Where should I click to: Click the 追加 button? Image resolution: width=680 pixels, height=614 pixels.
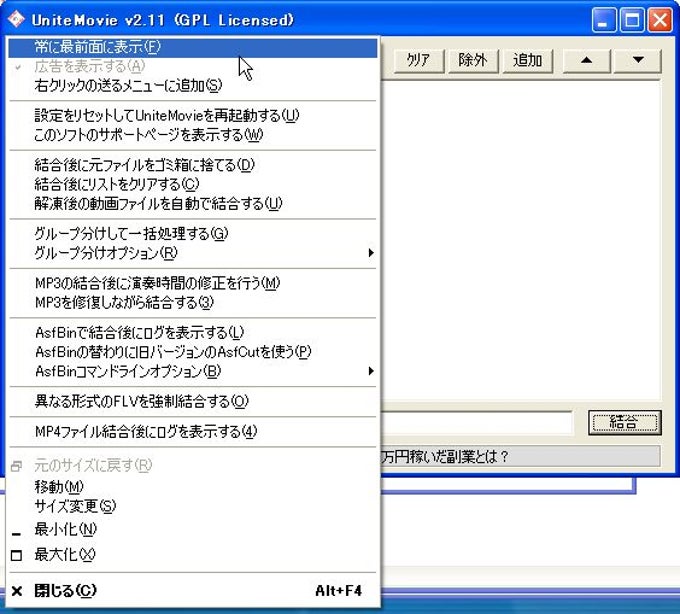(x=528, y=60)
